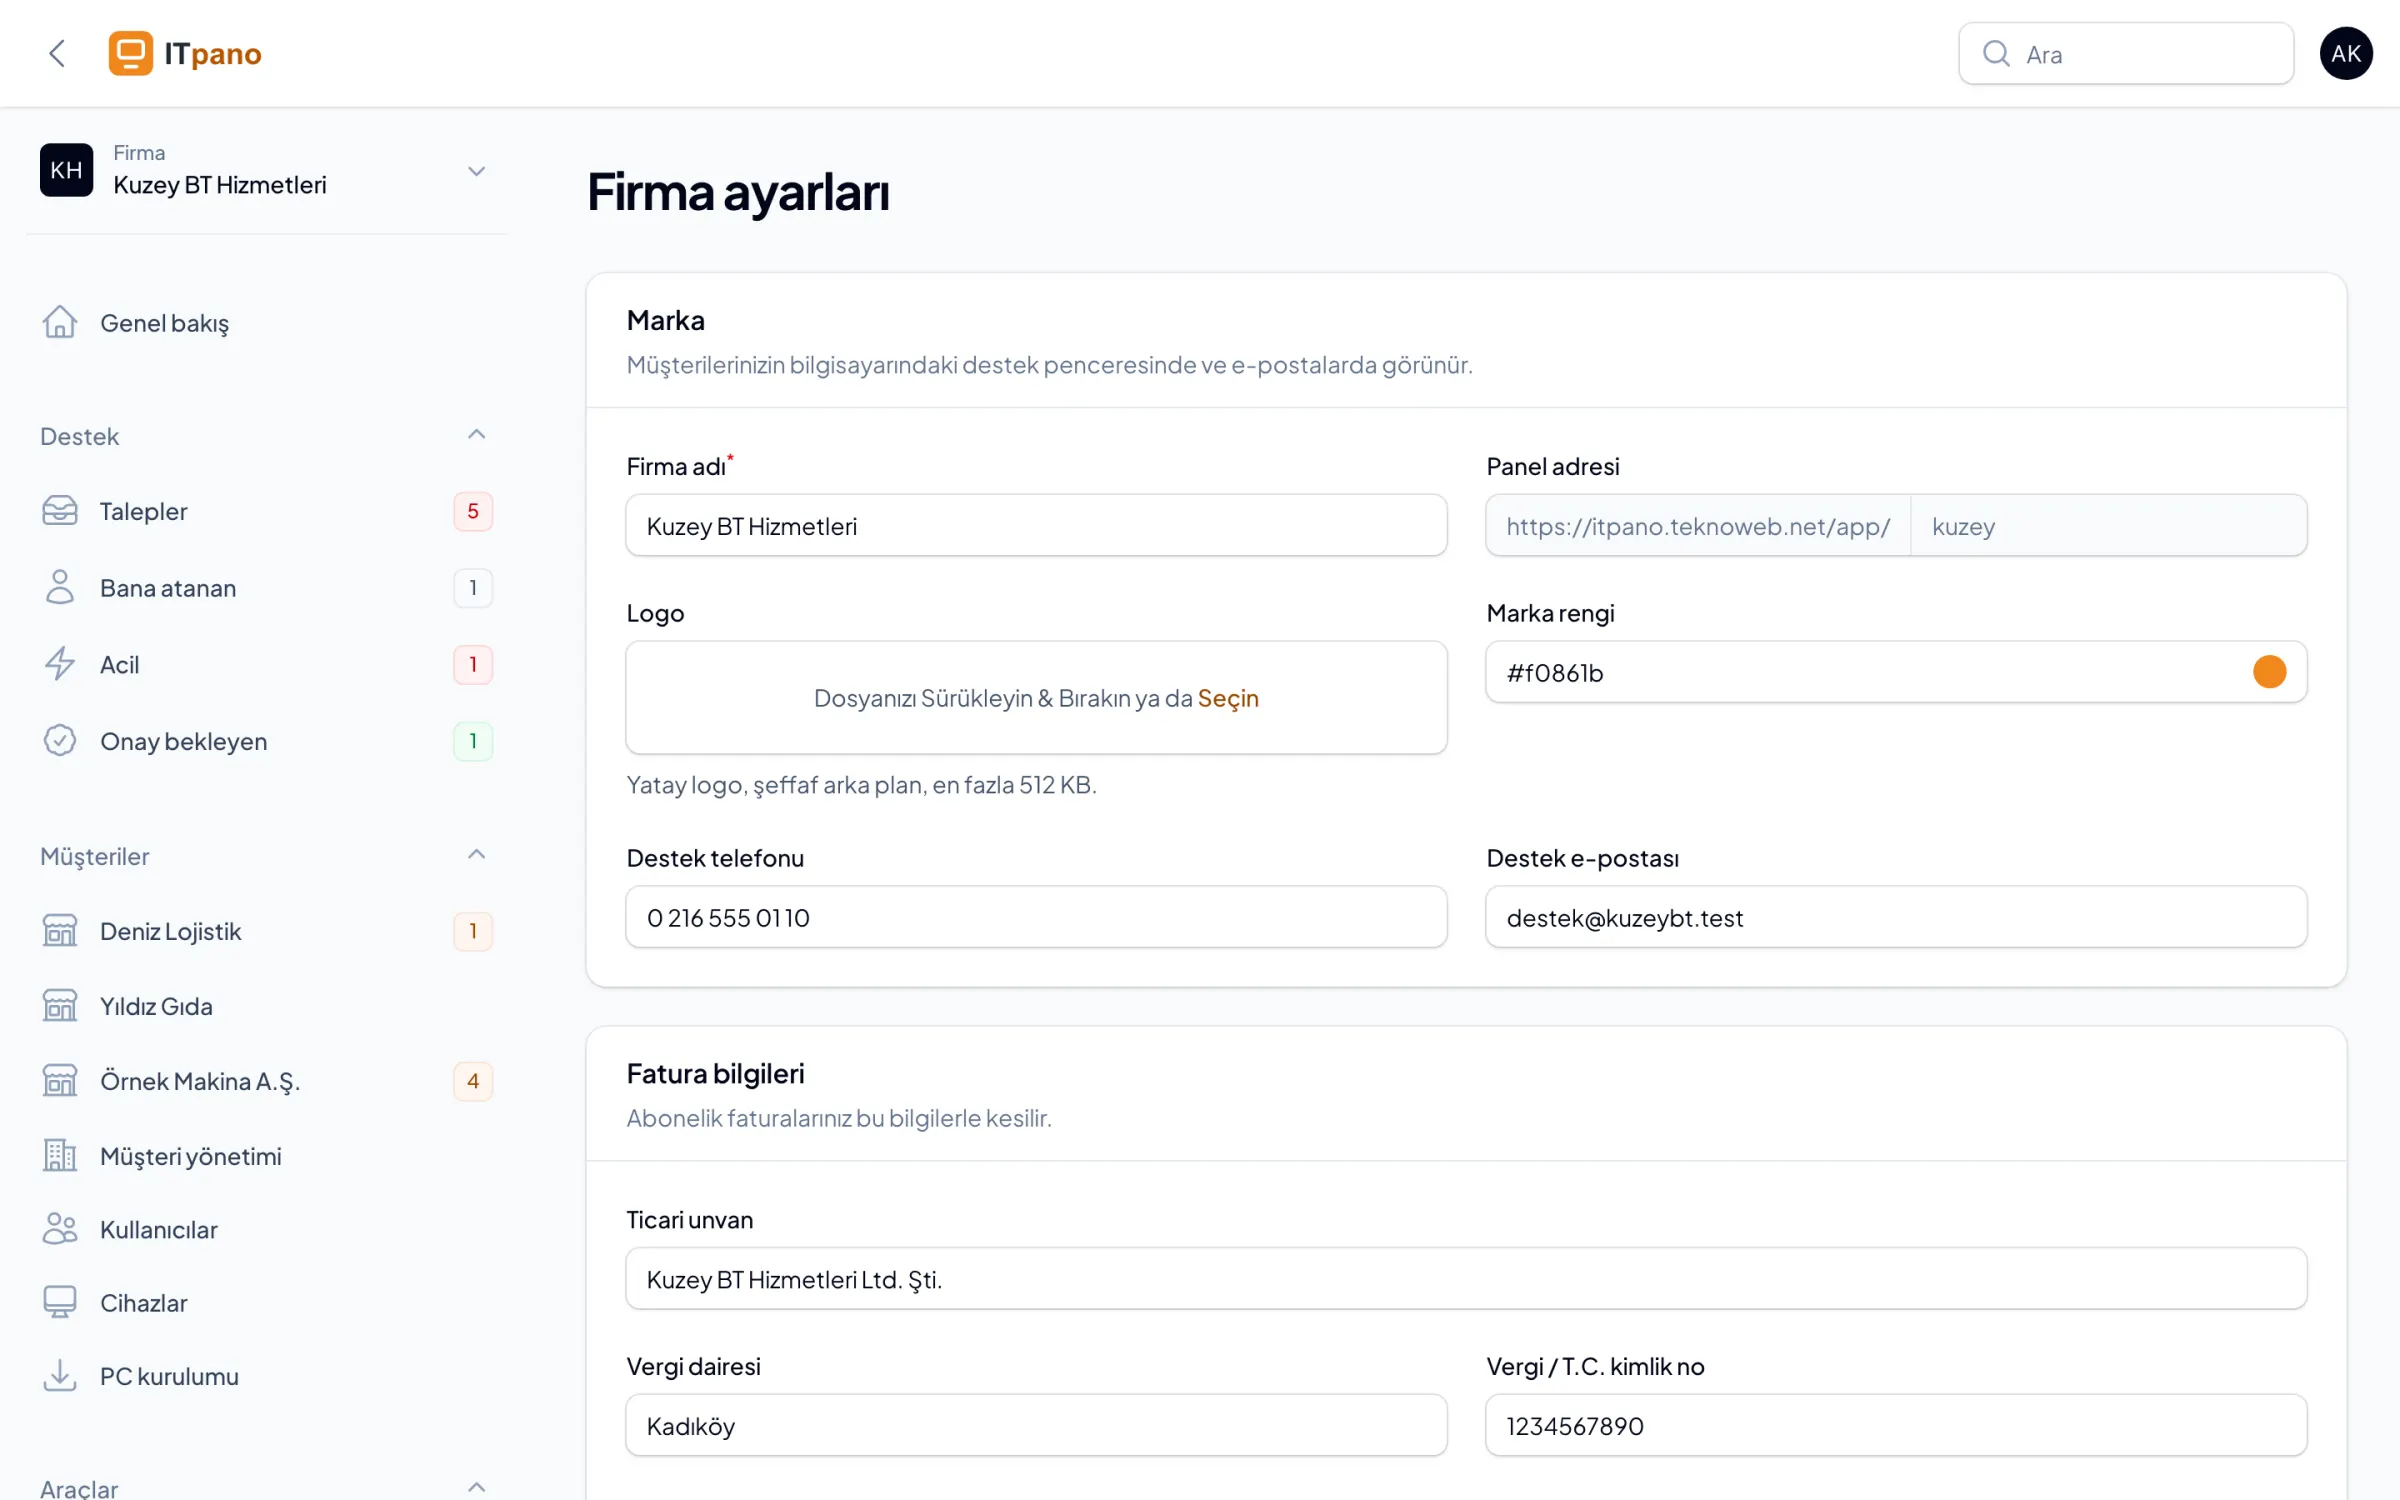
Task: Click the Kullanıcılar people icon
Action: (x=60, y=1229)
